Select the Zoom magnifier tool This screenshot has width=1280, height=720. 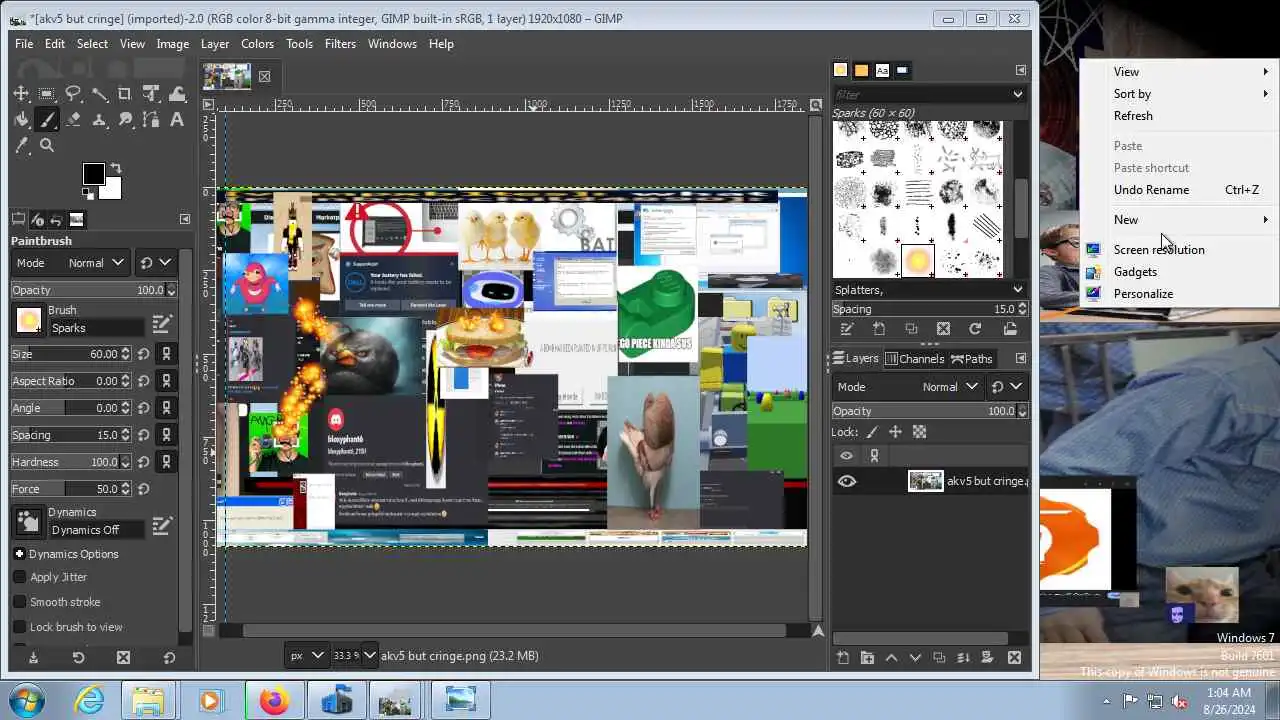point(47,146)
